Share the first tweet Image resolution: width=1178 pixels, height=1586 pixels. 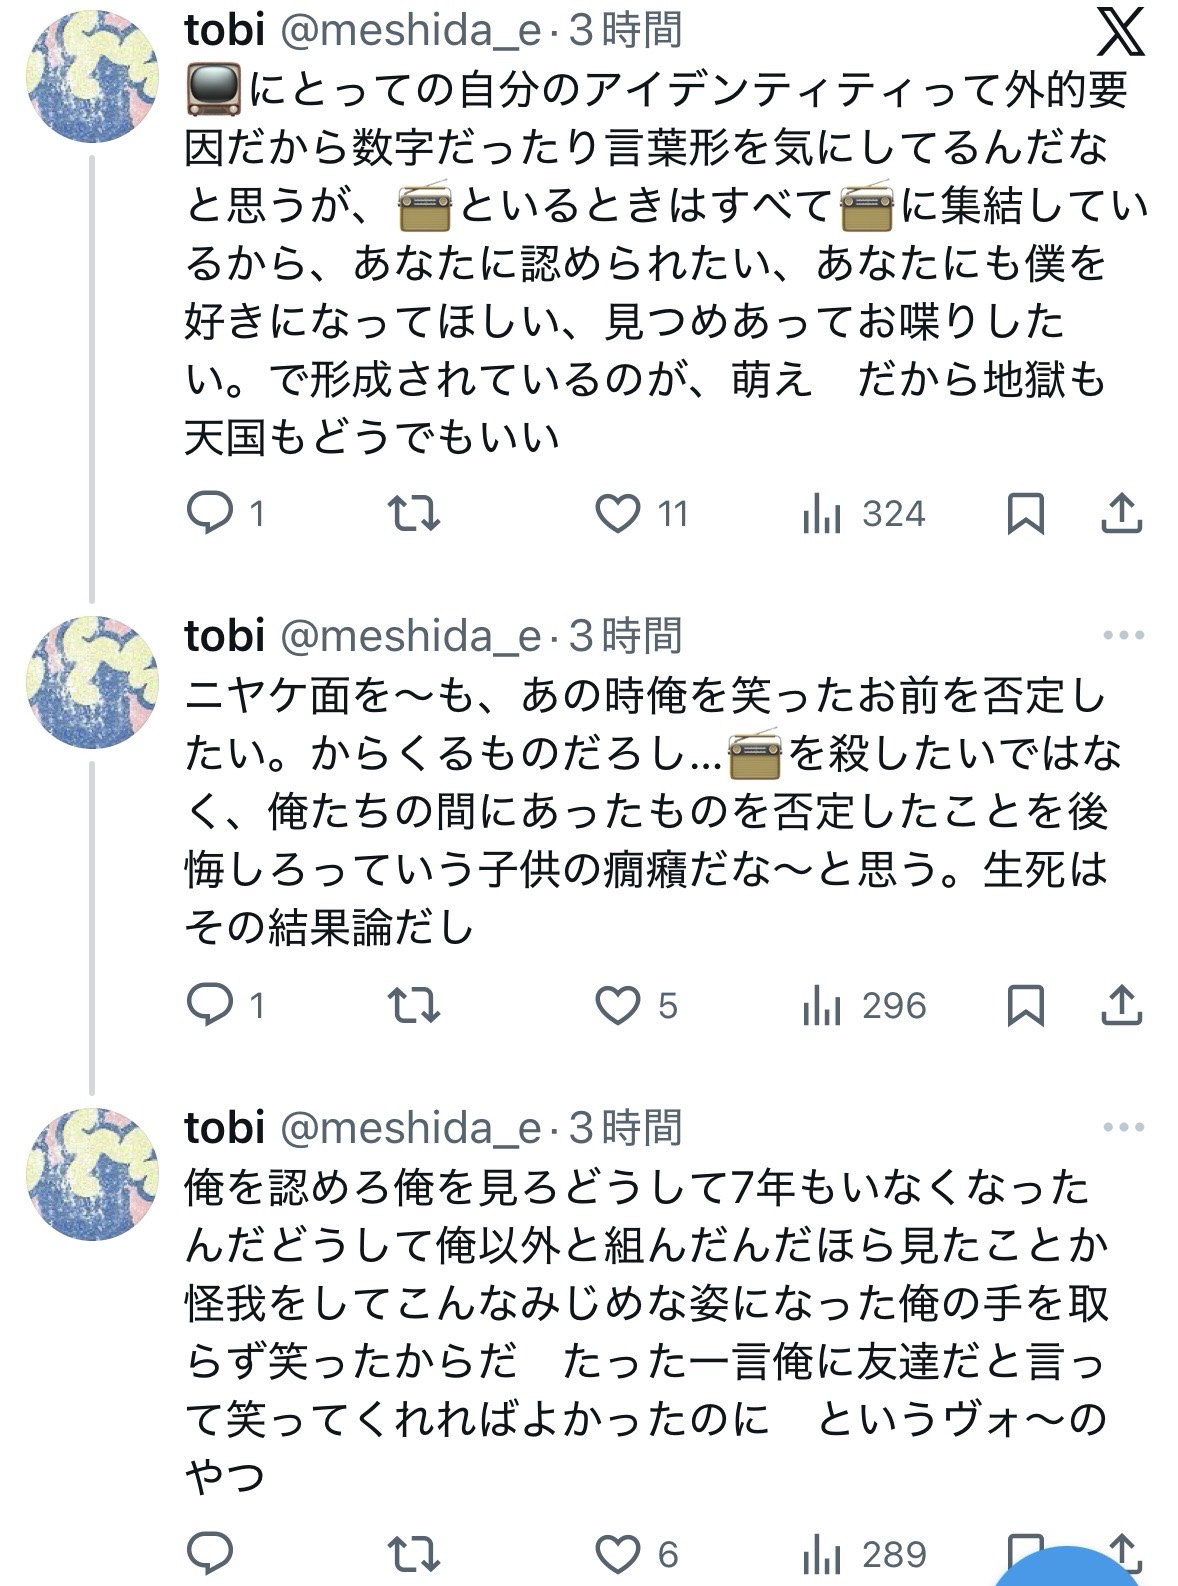click(x=1121, y=513)
